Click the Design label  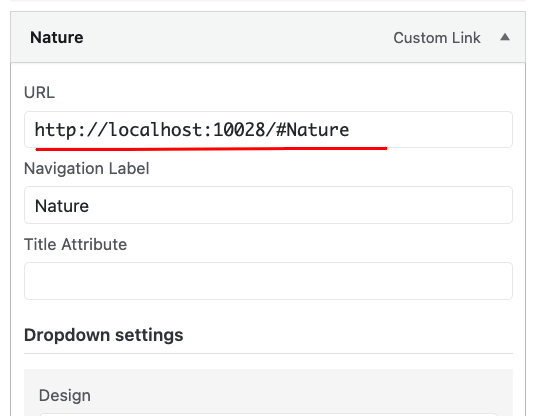tap(65, 395)
